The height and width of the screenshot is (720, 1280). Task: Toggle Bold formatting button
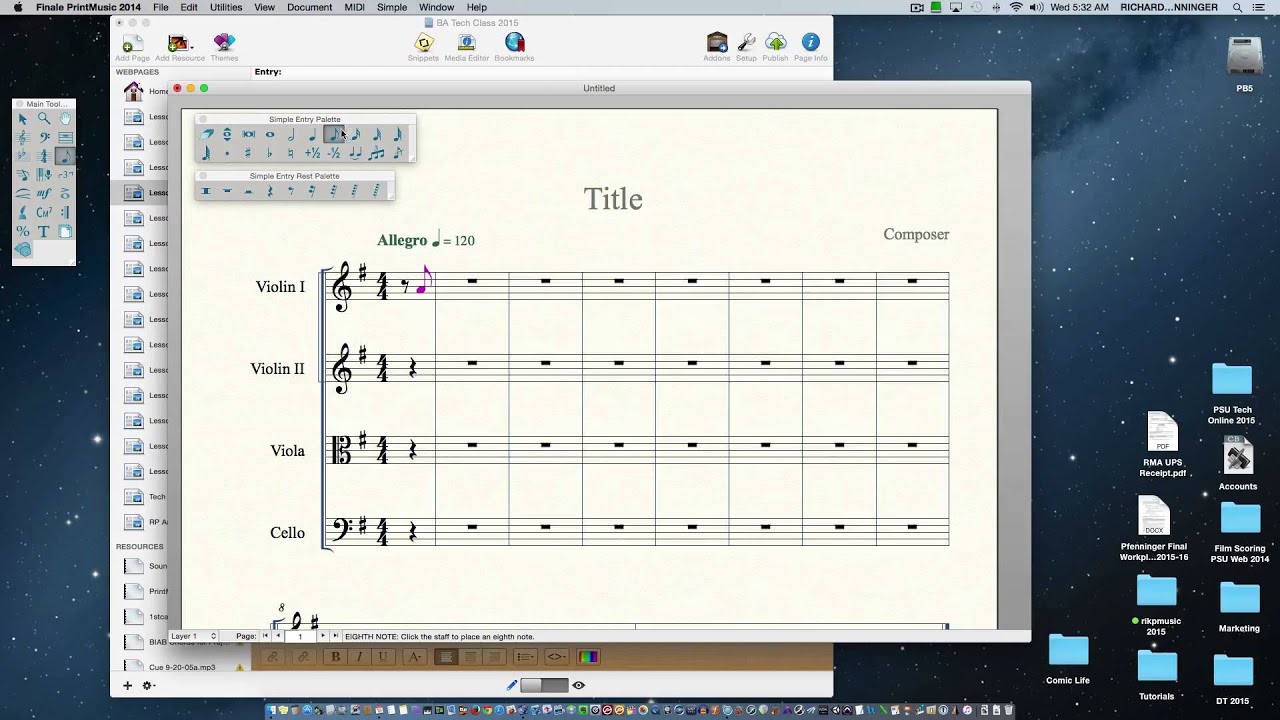click(335, 657)
